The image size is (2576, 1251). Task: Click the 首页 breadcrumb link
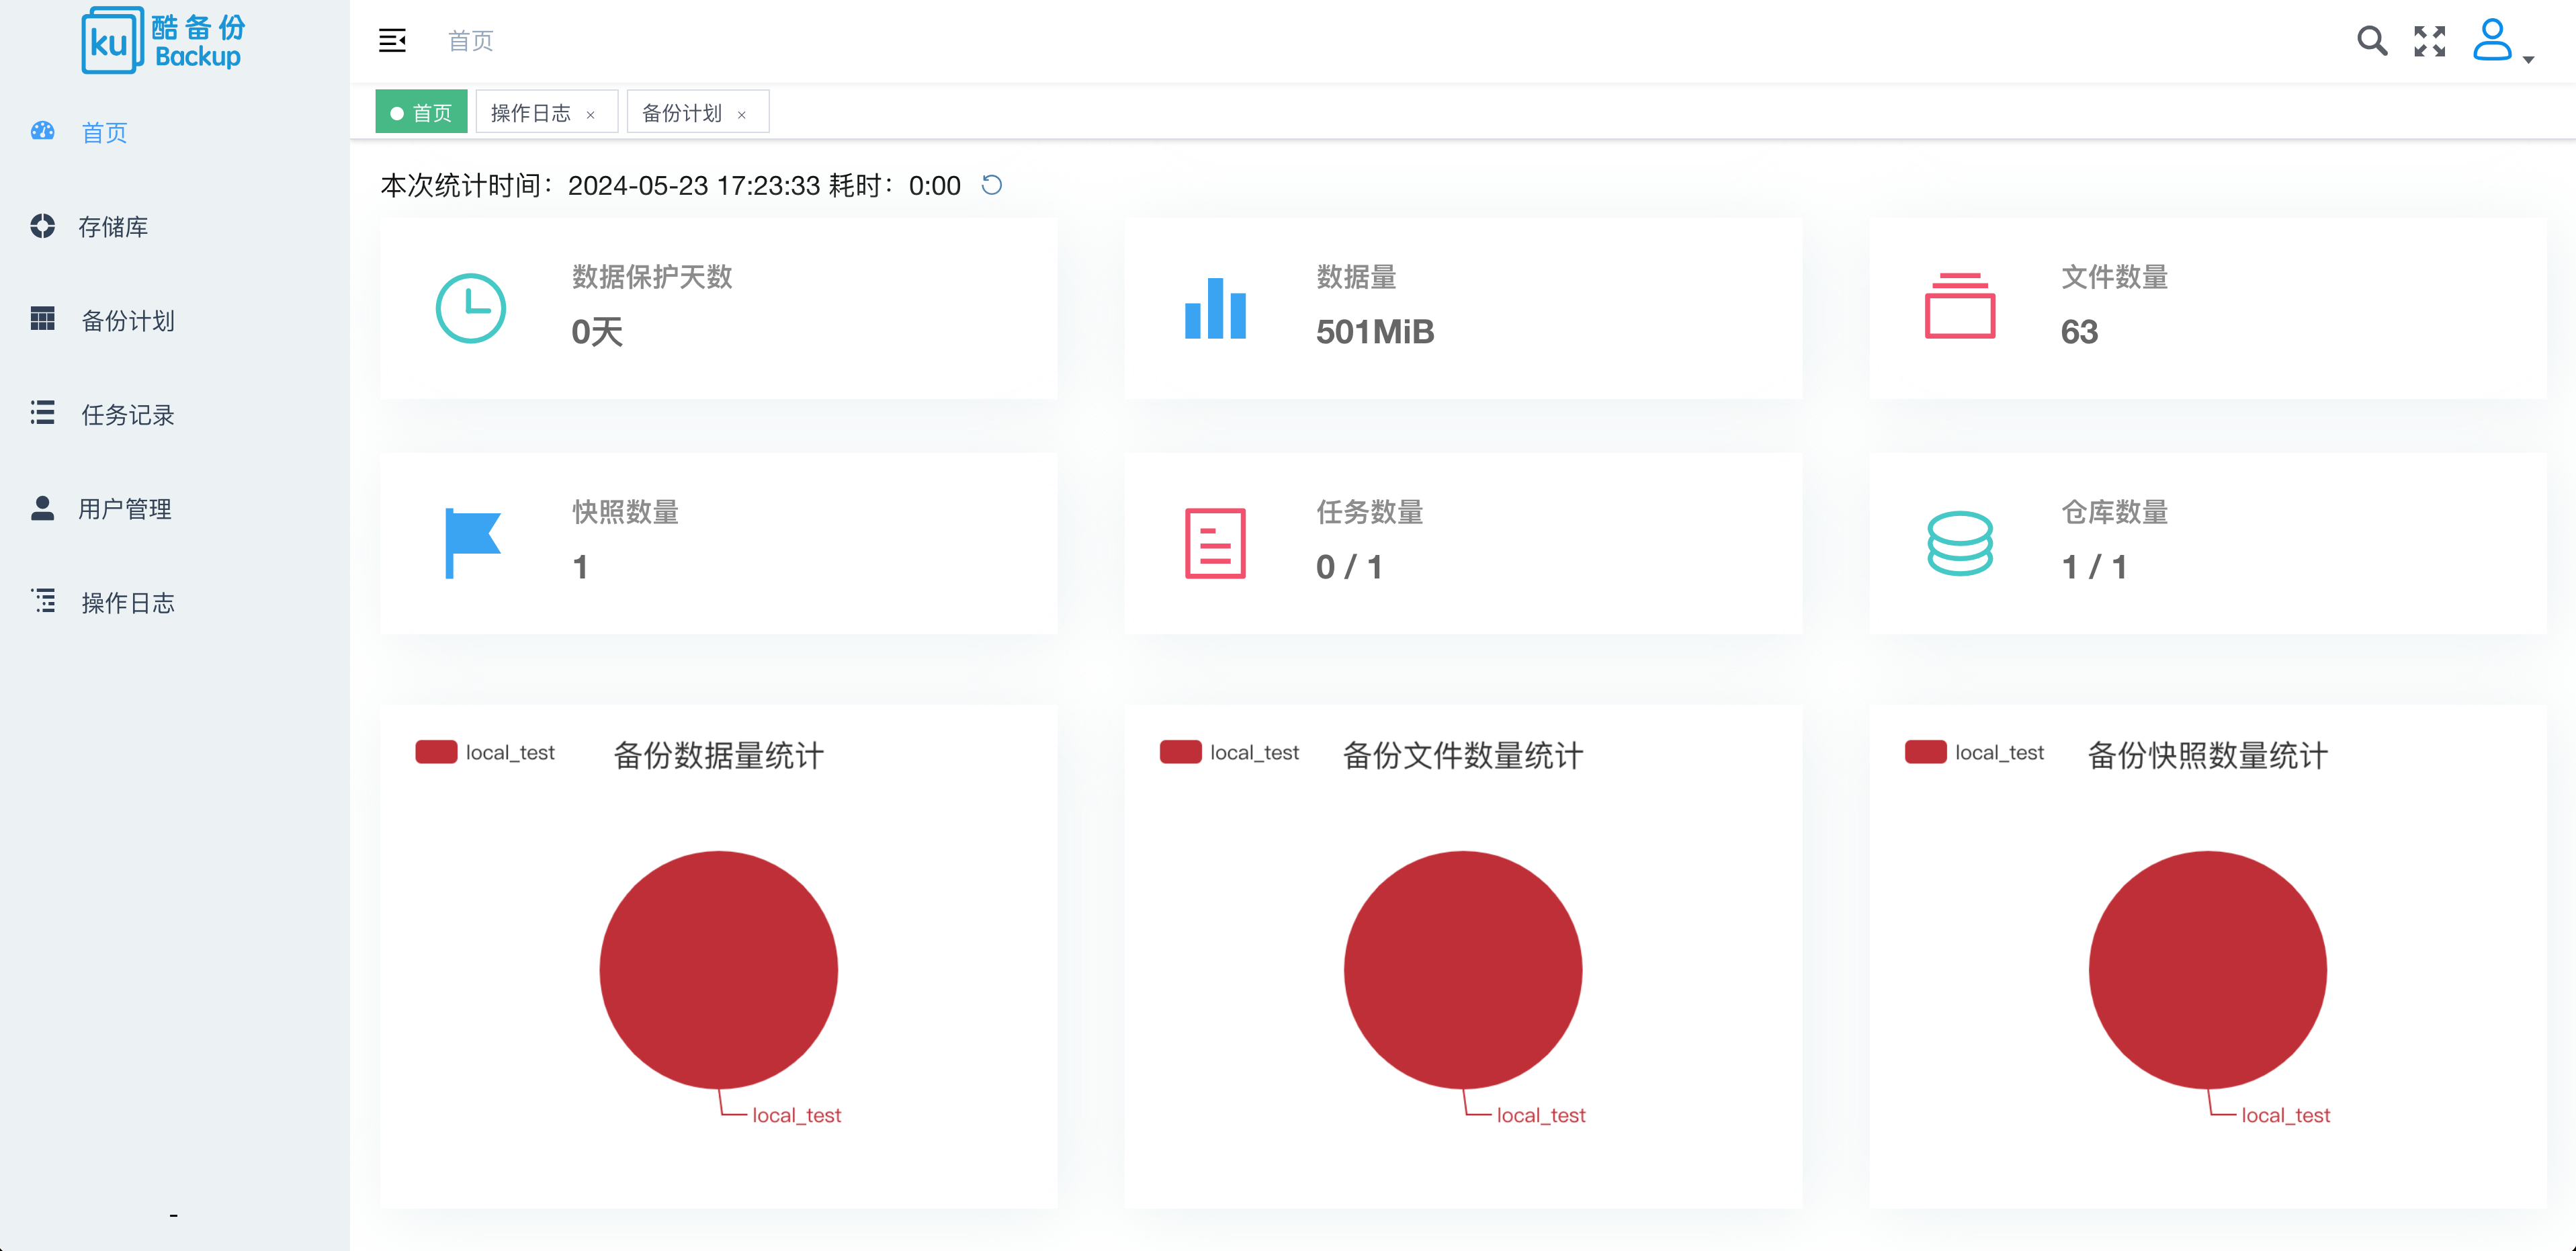tap(470, 40)
